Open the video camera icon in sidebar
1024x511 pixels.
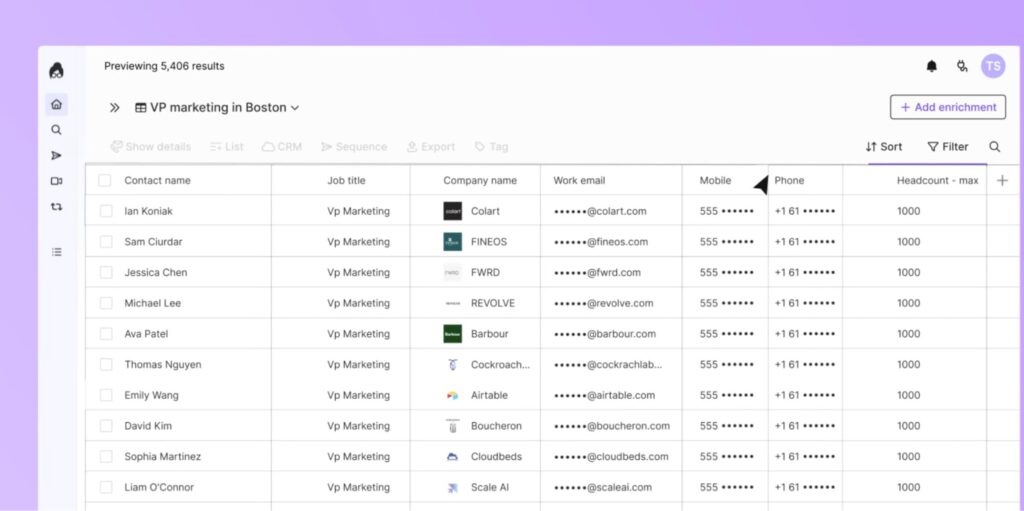[x=57, y=181]
